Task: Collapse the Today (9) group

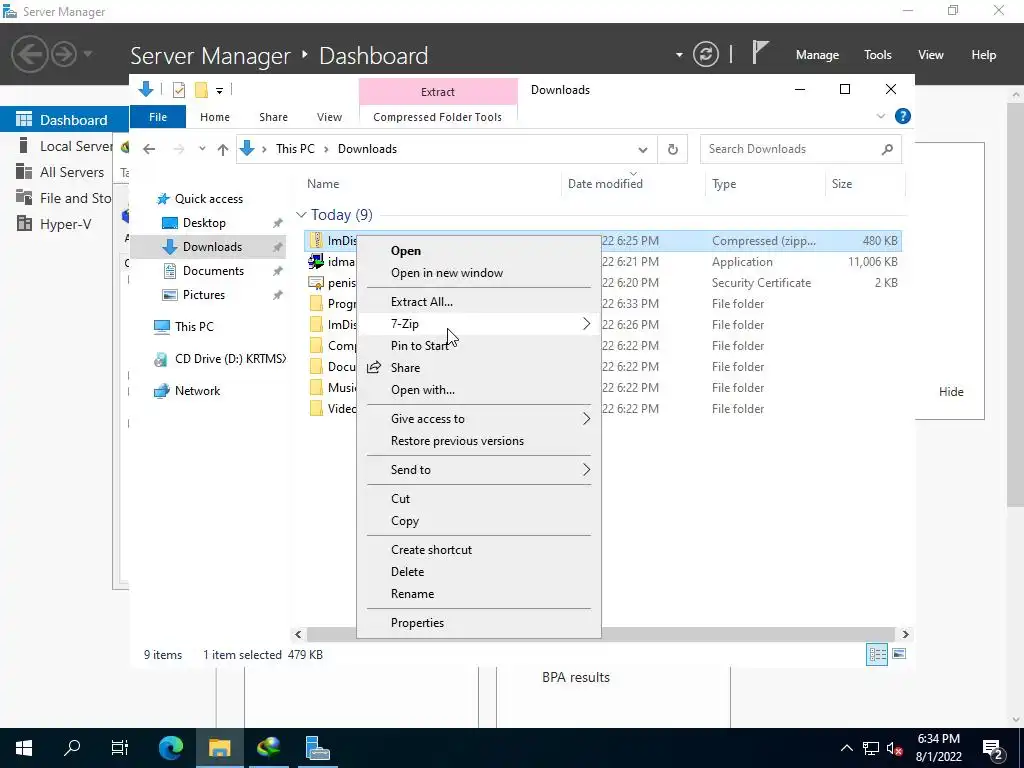Action: point(301,214)
